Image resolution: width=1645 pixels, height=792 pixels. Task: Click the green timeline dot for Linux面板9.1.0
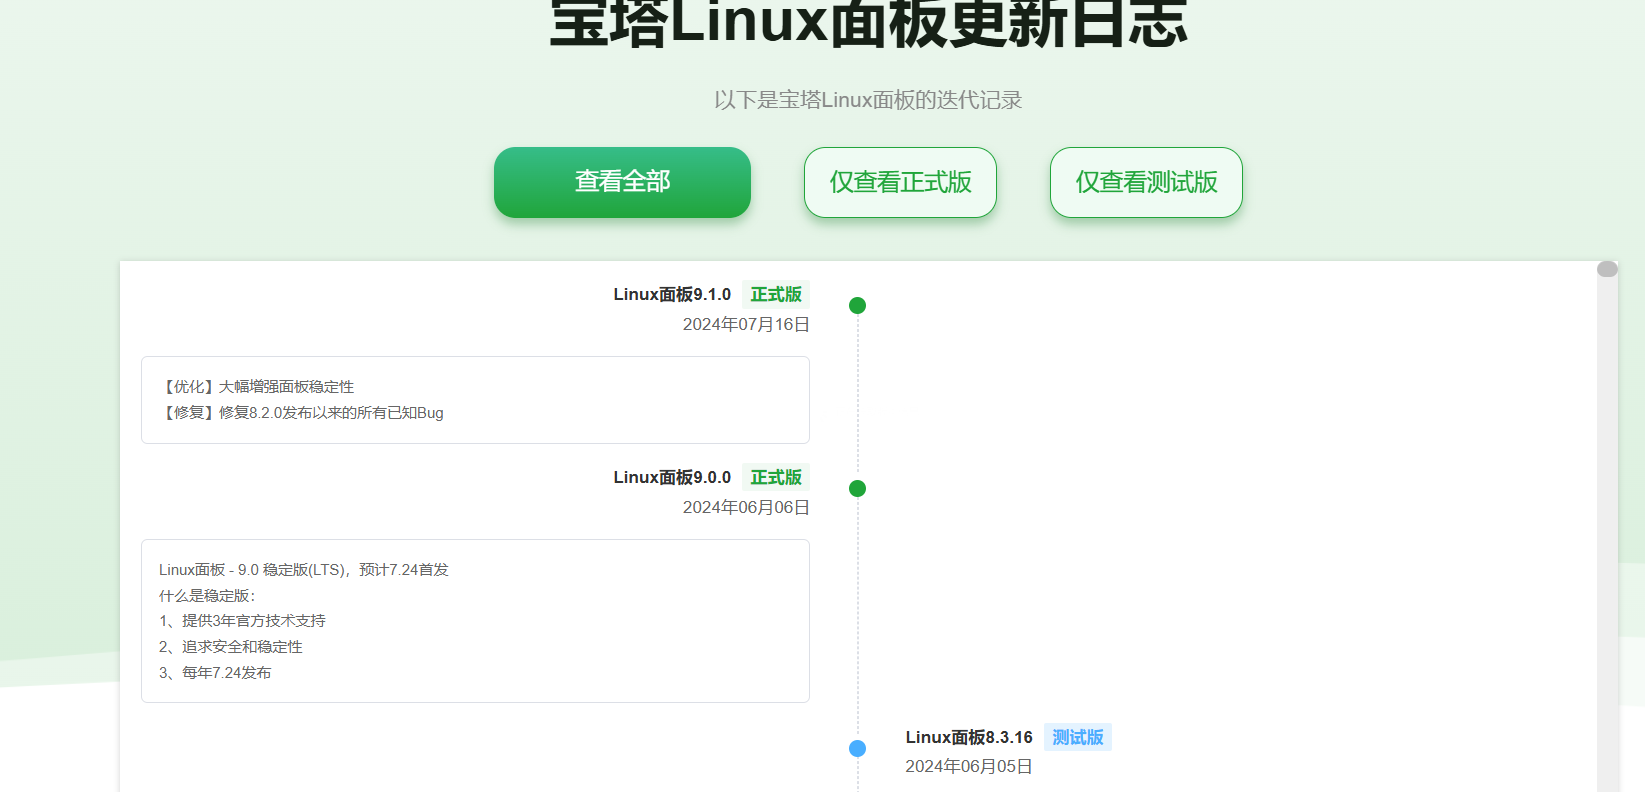(857, 305)
